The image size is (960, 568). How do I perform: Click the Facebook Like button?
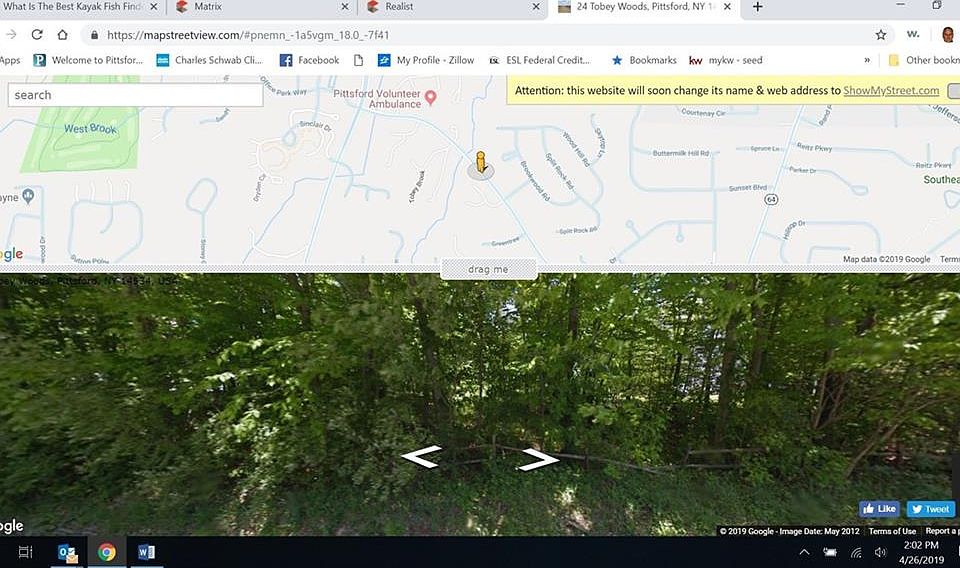[879, 509]
